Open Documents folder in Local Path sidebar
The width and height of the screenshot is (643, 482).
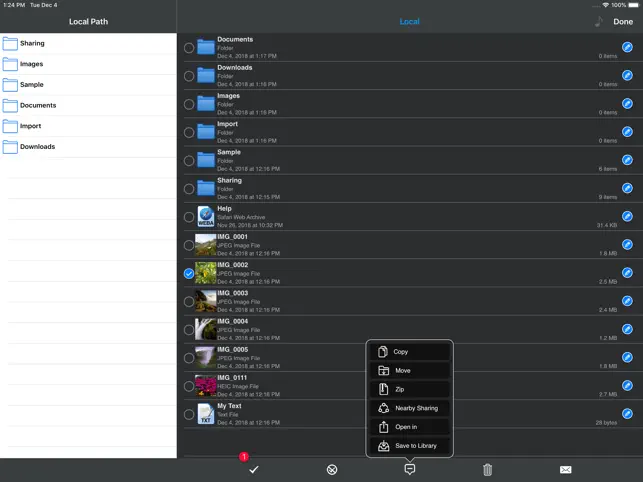click(x=88, y=105)
